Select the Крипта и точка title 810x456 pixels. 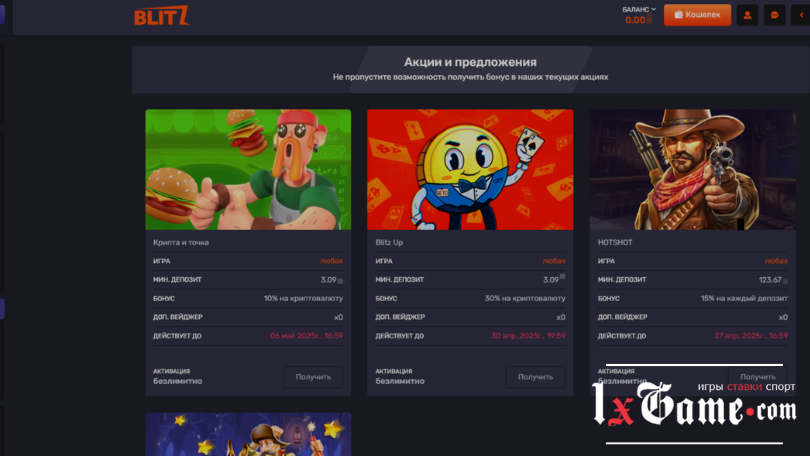pyautogui.click(x=181, y=242)
